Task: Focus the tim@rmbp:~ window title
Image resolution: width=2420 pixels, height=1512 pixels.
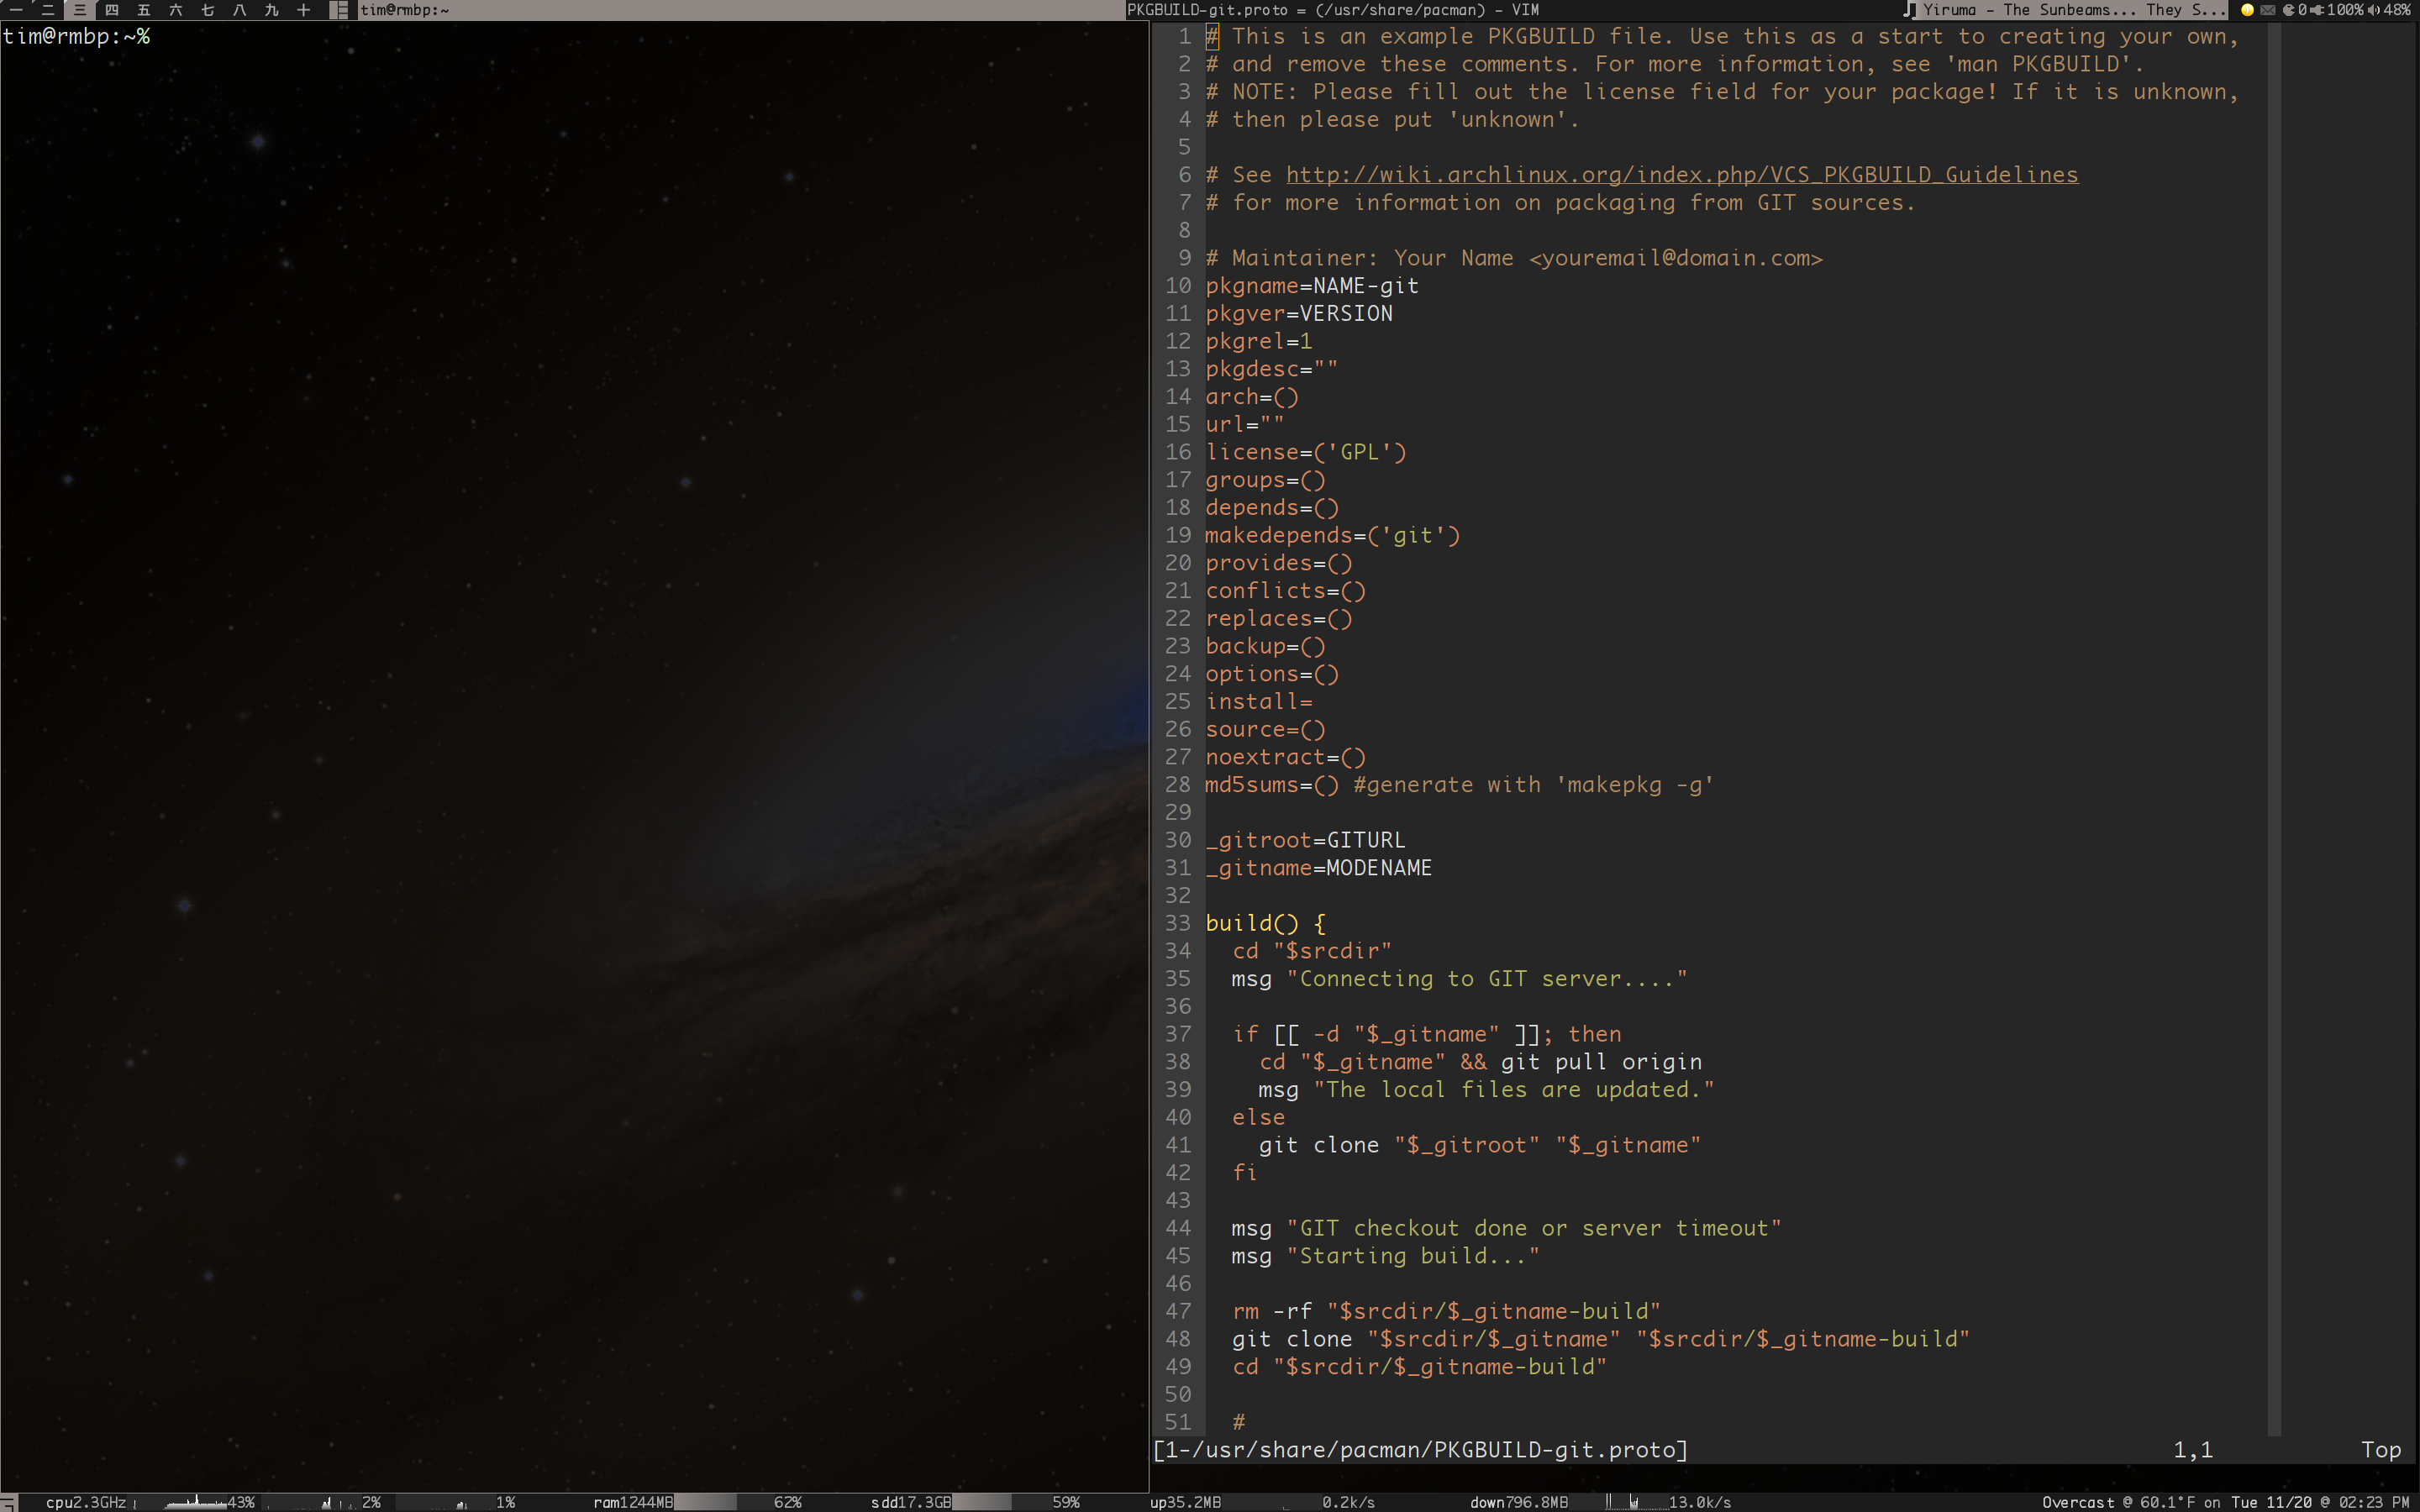Action: coord(404,10)
